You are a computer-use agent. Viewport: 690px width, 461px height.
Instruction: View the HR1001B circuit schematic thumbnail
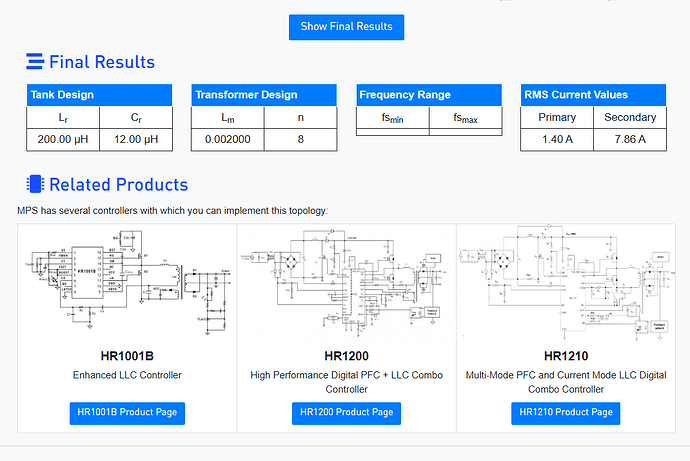[x=127, y=282]
